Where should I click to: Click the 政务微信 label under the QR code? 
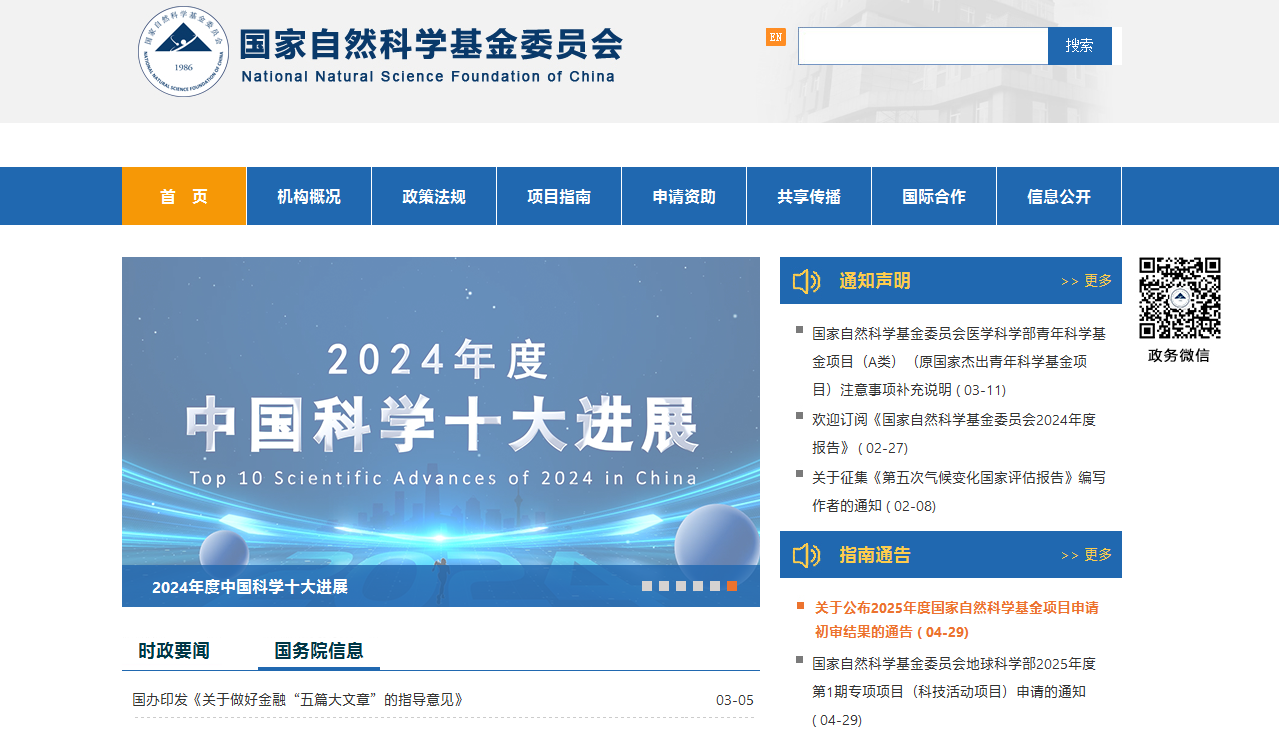1179,355
